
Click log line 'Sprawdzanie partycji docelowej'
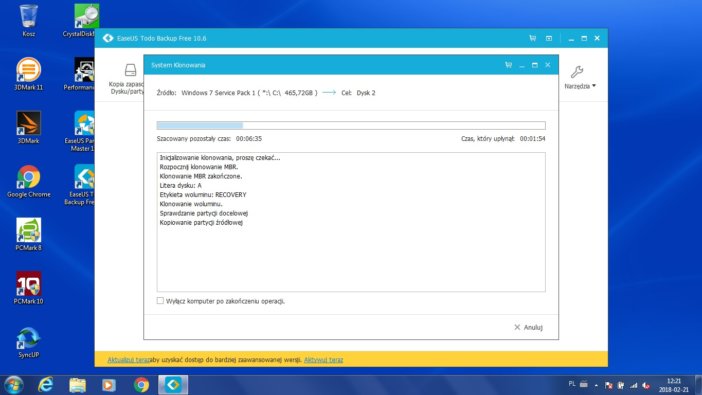(204, 213)
